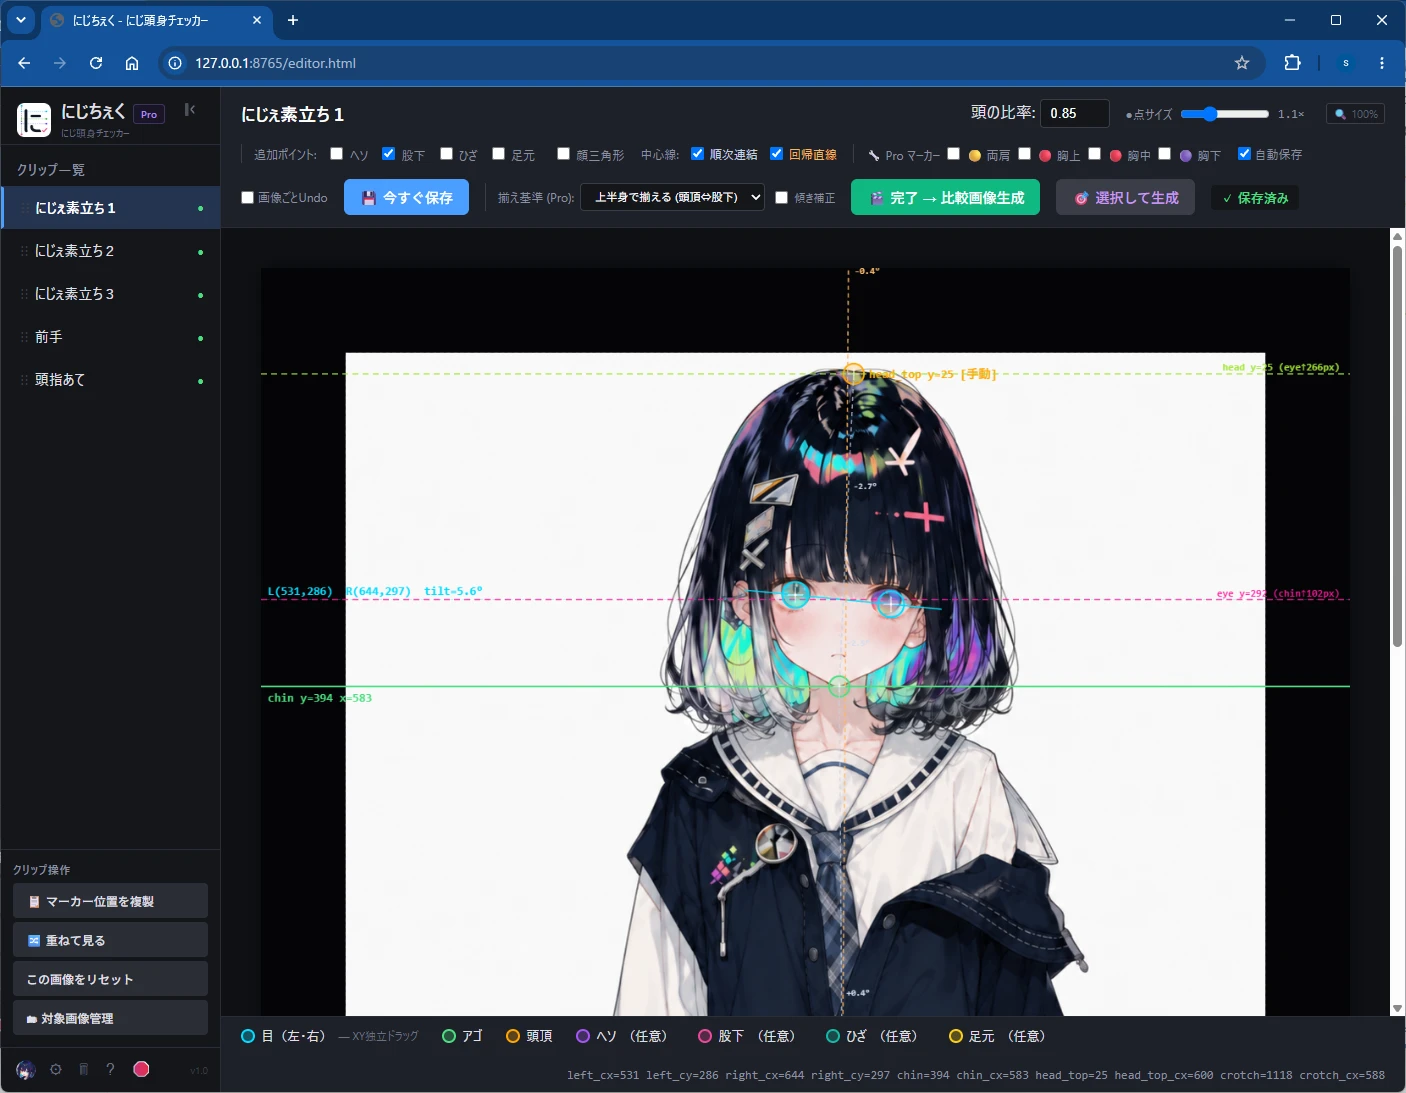Select the にじぇ素立ち1 clip
The height and width of the screenshot is (1093, 1406).
(x=111, y=208)
